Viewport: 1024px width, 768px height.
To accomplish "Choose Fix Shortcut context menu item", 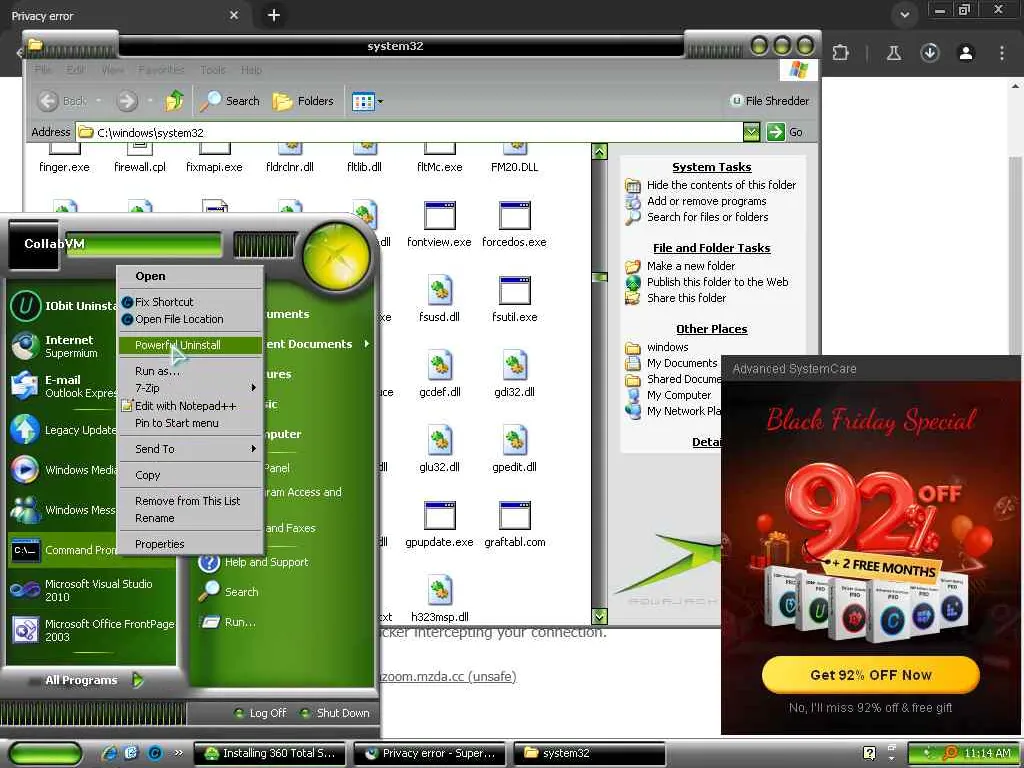I will tap(189, 302).
